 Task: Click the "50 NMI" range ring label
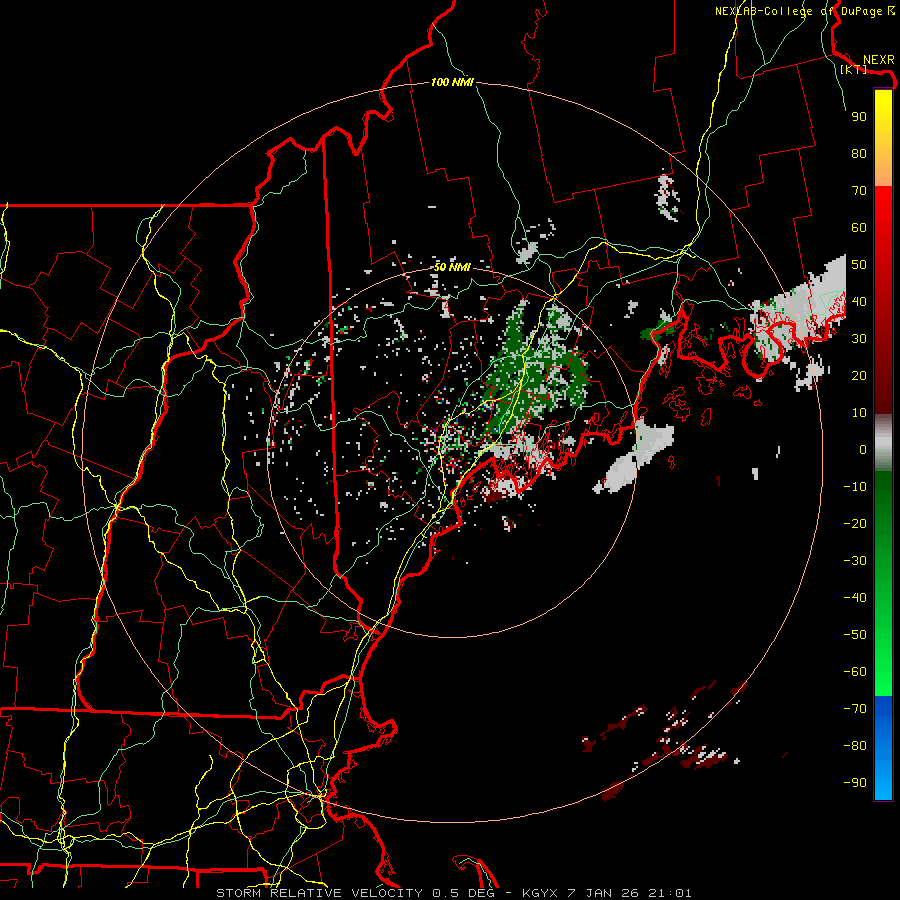452,267
